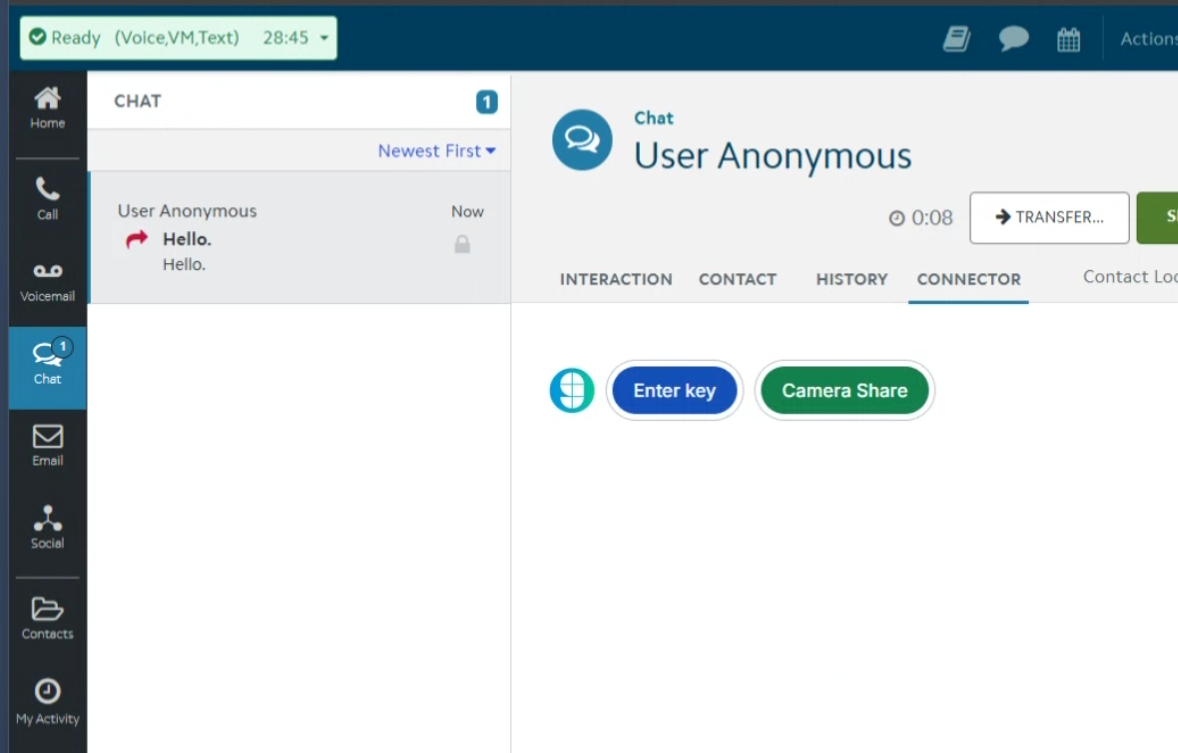1178x753 pixels.
Task: Switch to the History tab
Action: click(851, 280)
